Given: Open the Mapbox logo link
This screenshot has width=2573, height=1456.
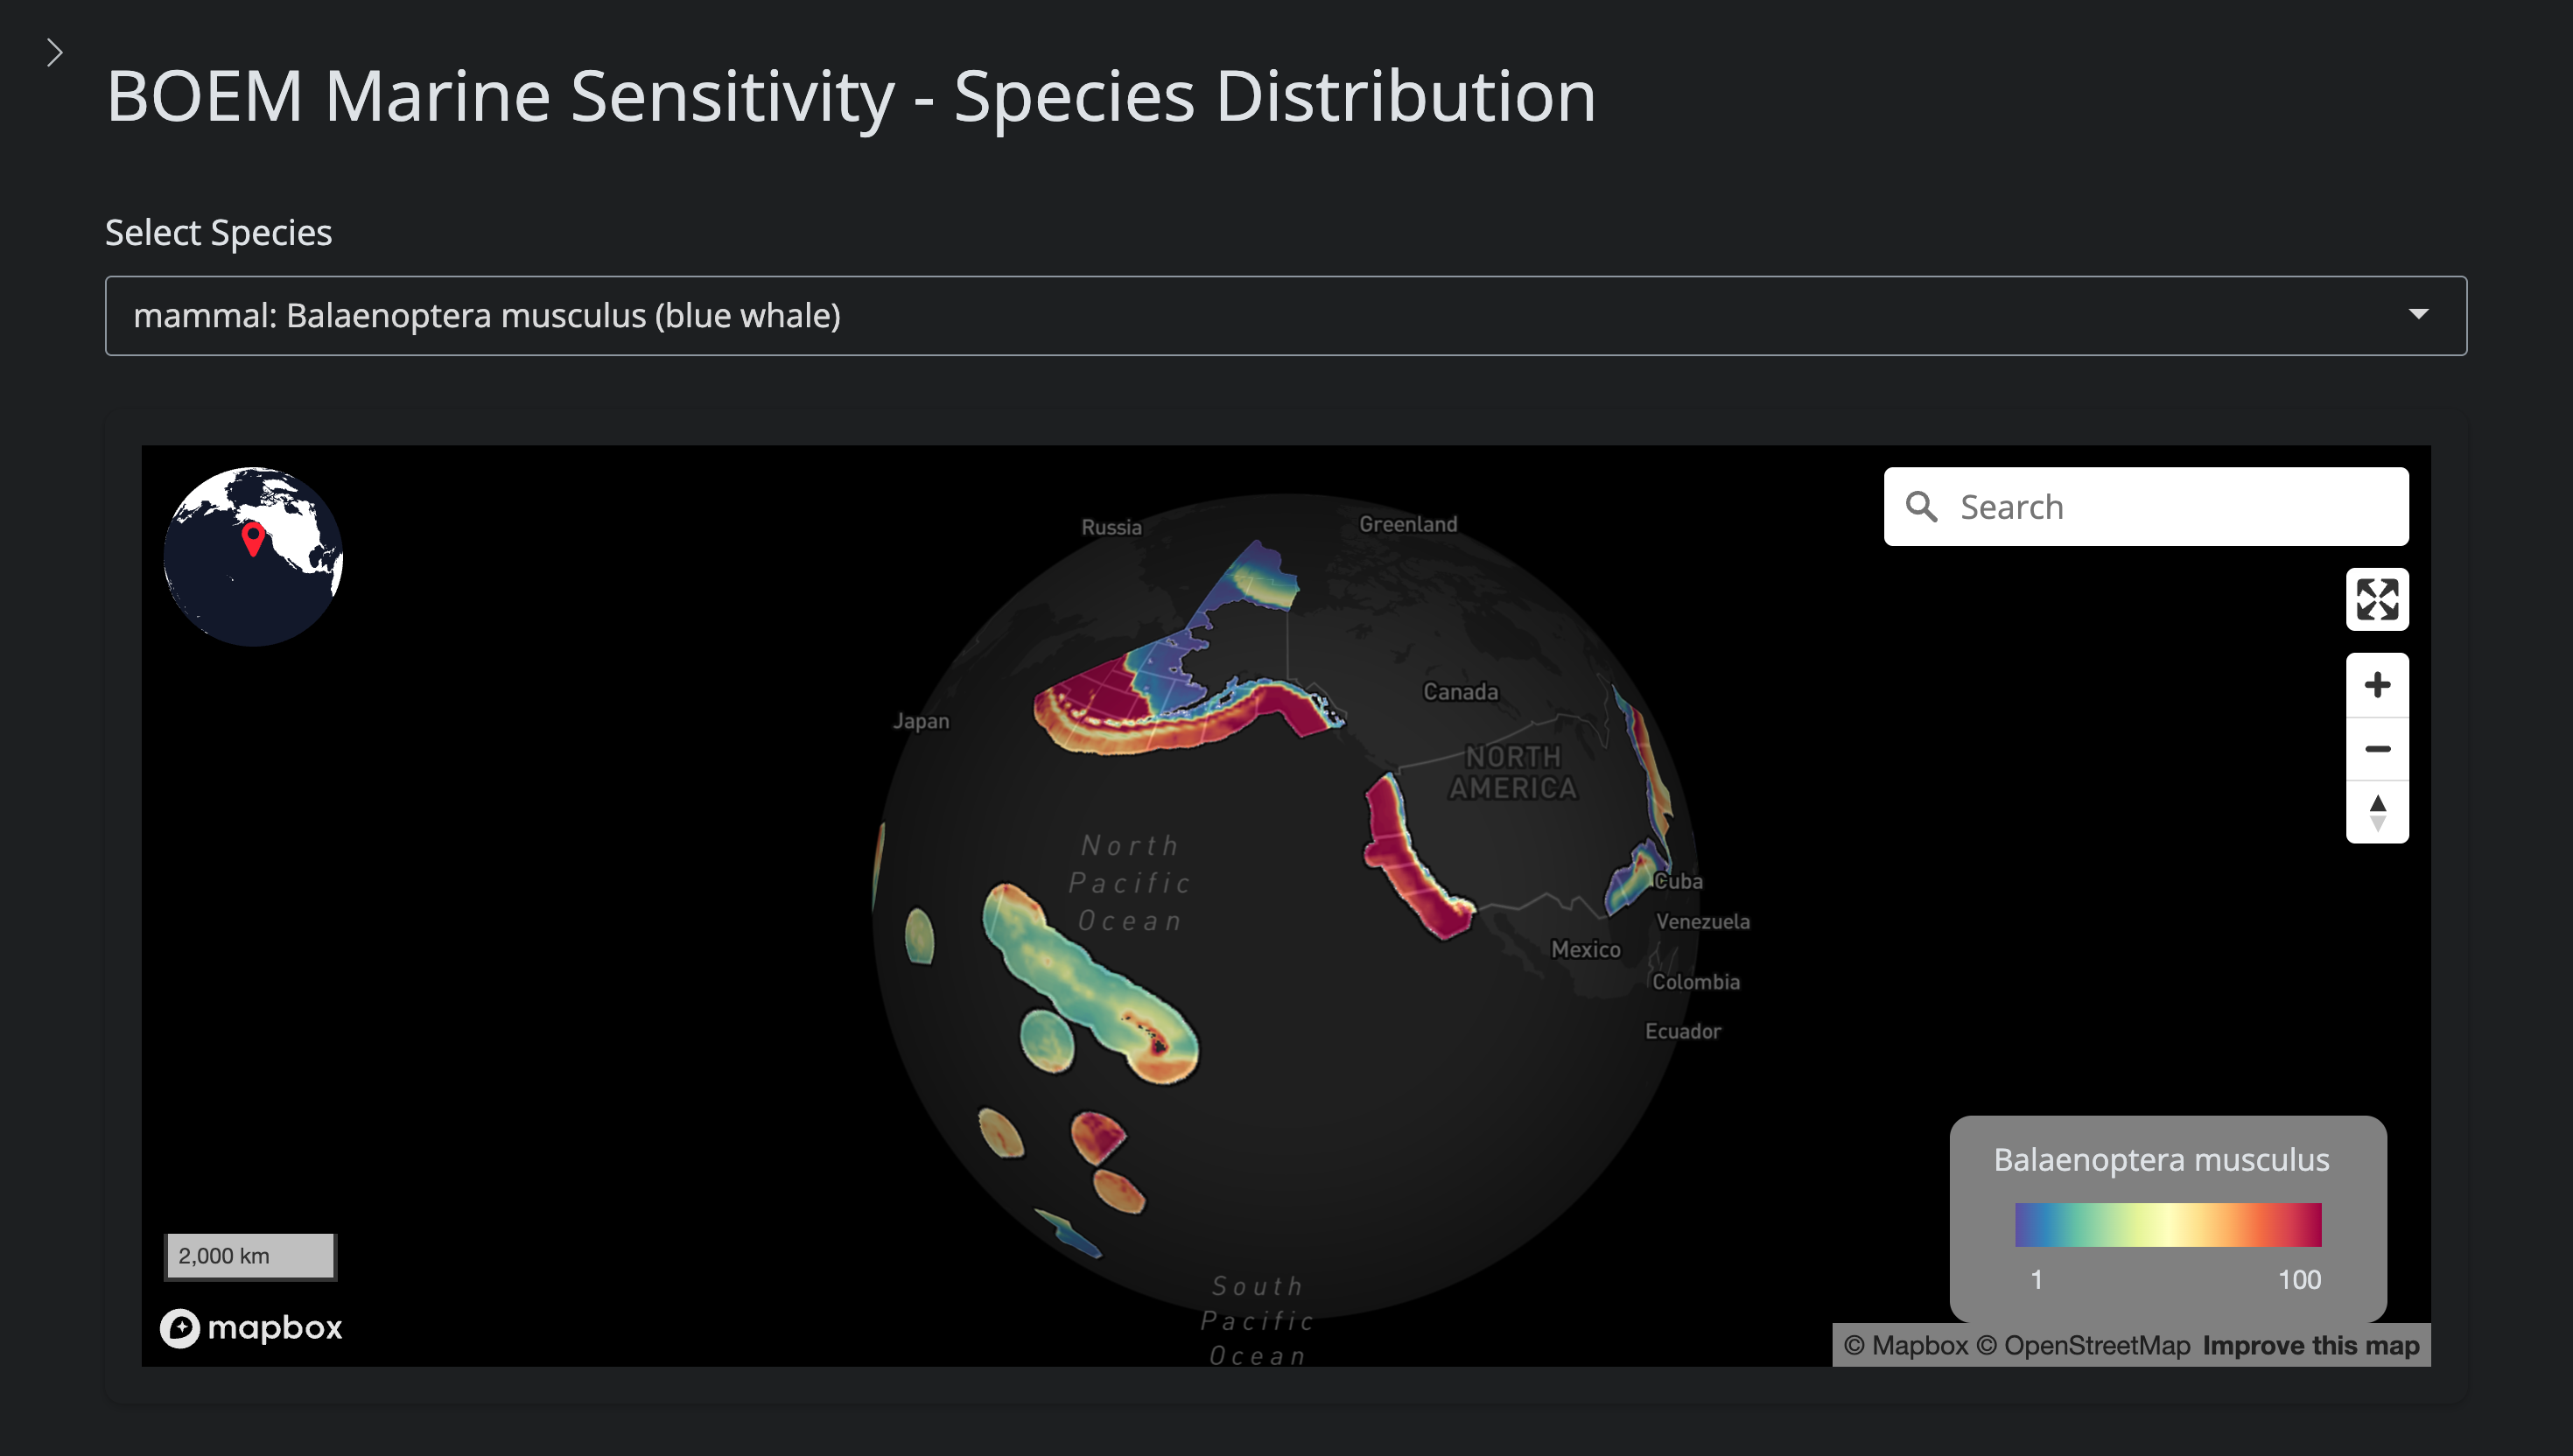Looking at the screenshot, I should [252, 1328].
